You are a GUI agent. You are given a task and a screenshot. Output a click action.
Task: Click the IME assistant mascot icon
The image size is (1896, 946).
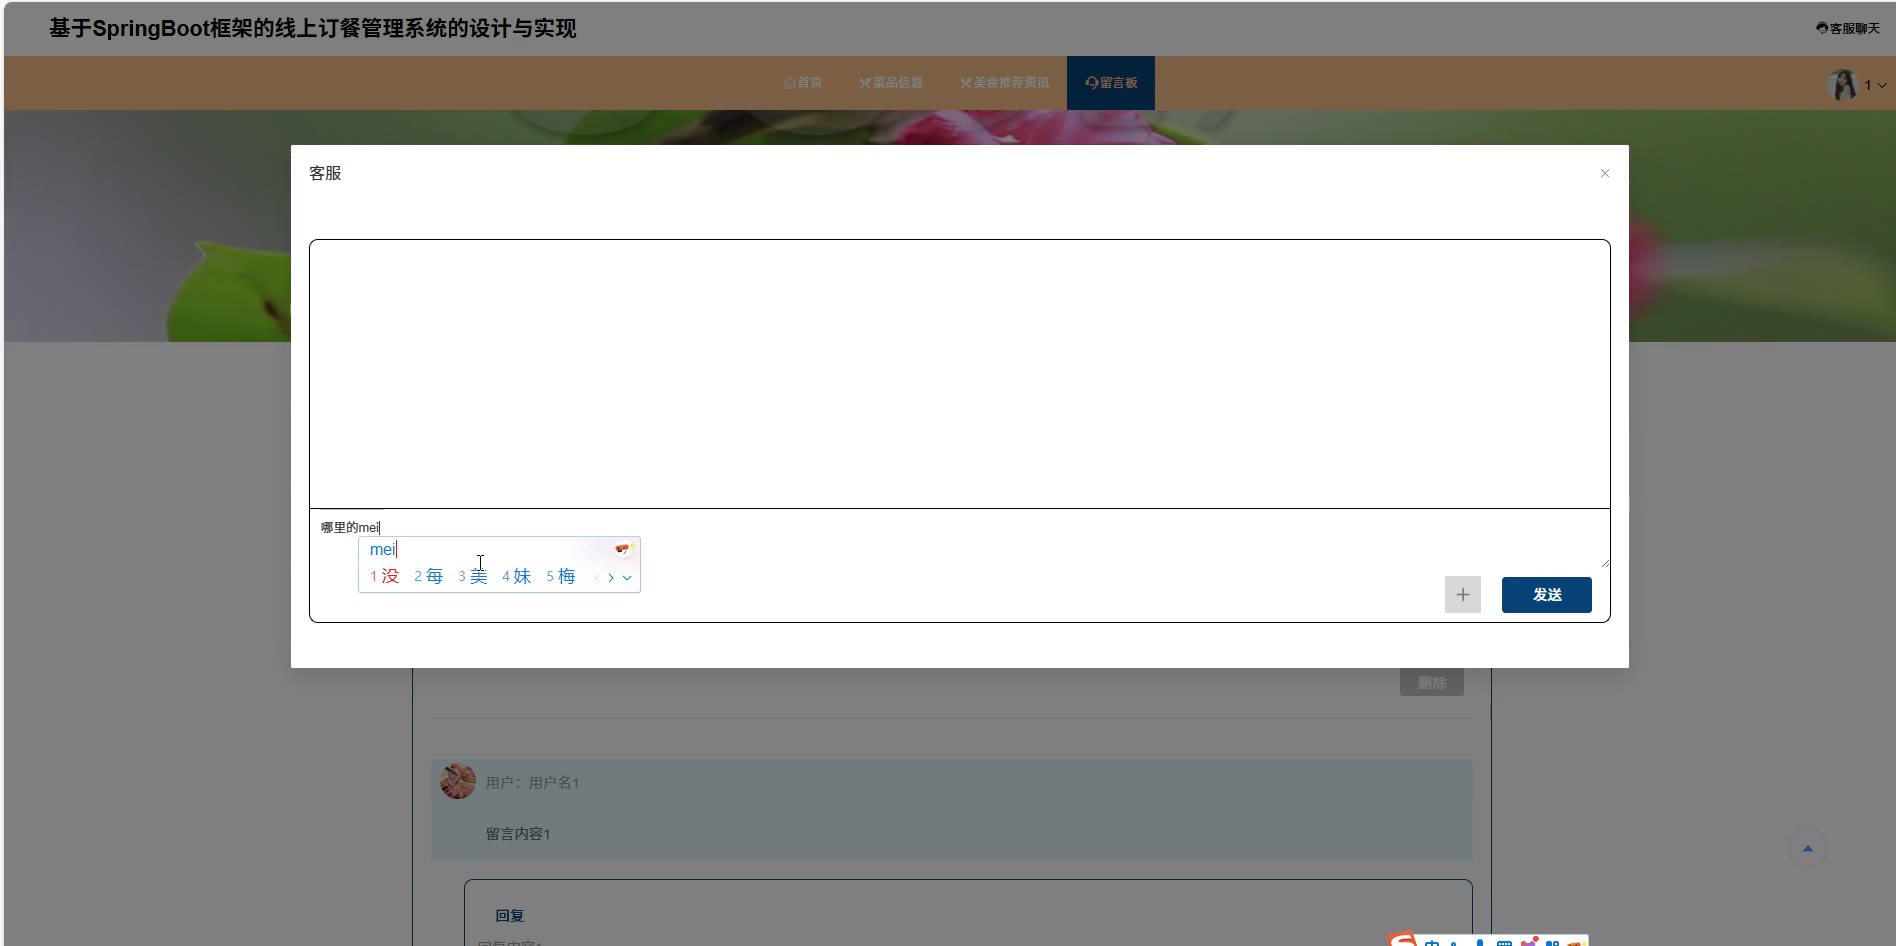[624, 548]
